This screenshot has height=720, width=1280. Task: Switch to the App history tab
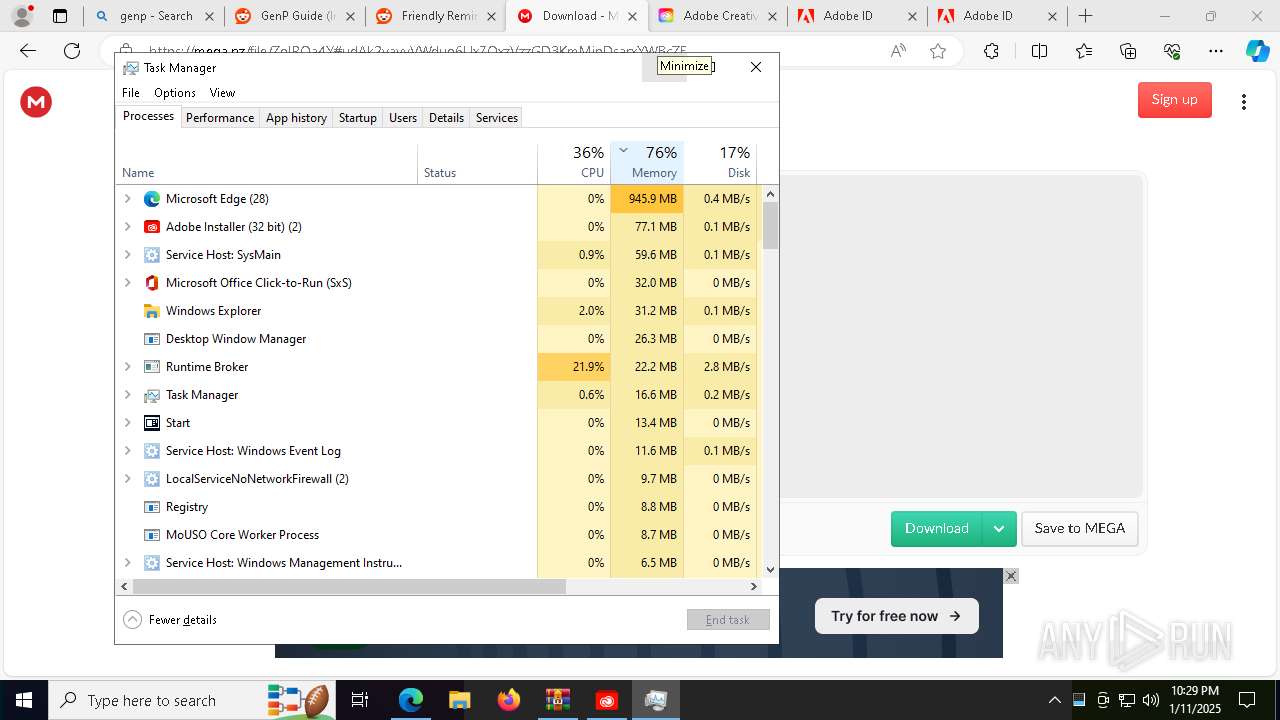point(296,118)
